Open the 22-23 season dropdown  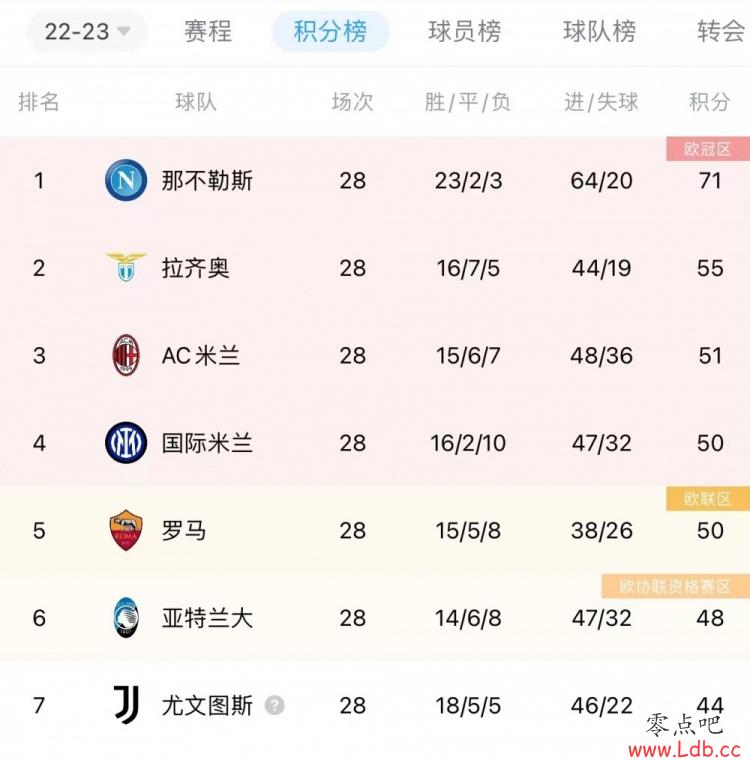pyautogui.click(x=87, y=32)
